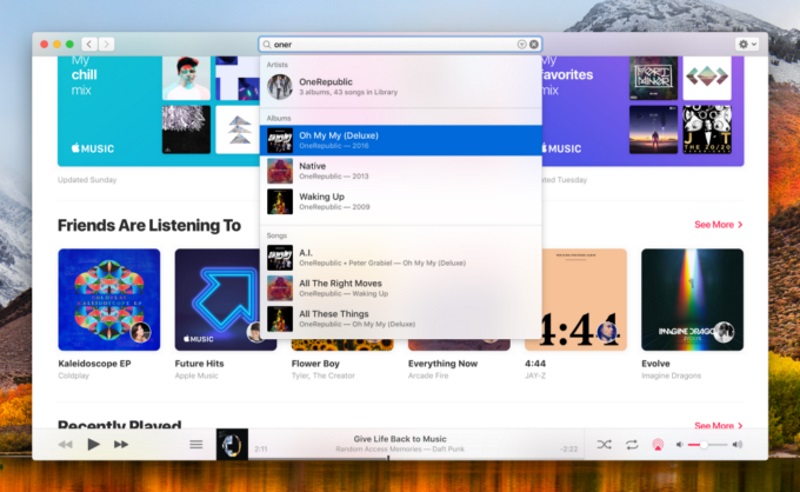The height and width of the screenshot is (492, 800).
Task: Skip to the next track
Action: (x=121, y=444)
